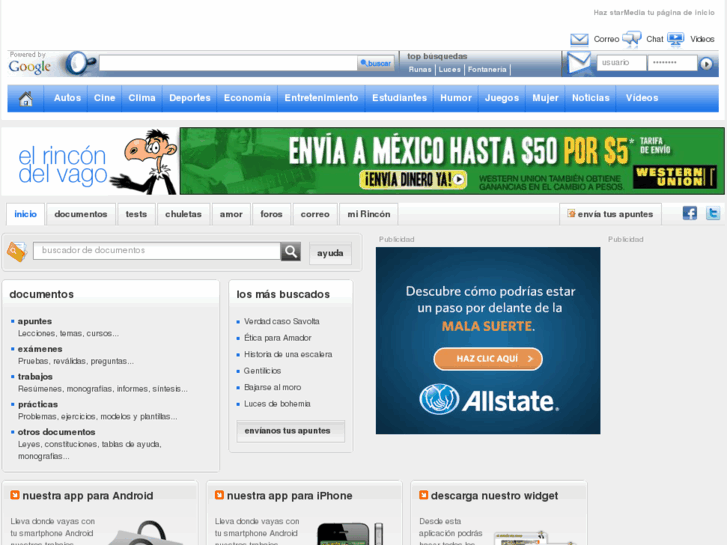Open Clima in the blue menu
The height and width of the screenshot is (545, 727).
[142, 98]
